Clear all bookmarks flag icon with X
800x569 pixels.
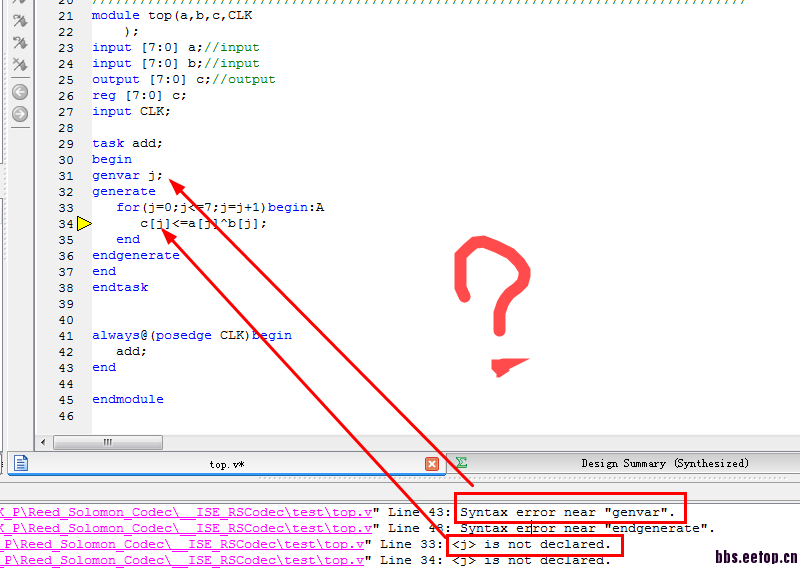coord(20,64)
